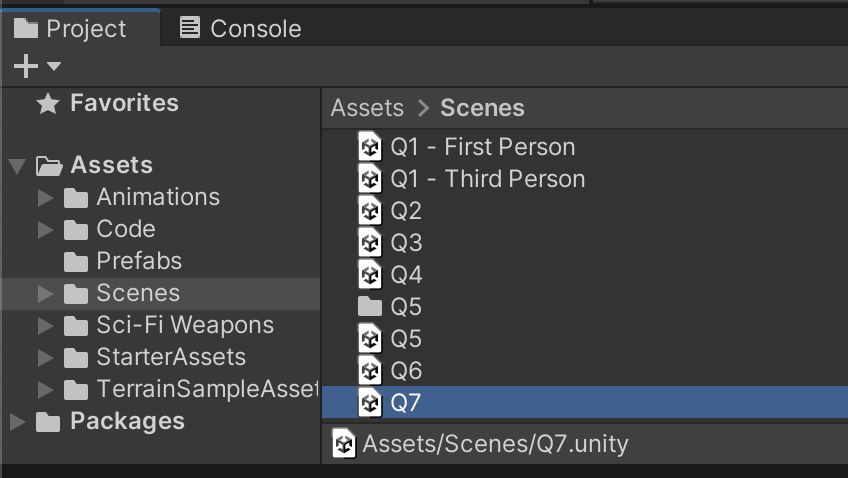Select the Project tab
The image size is (848, 478).
tap(71, 29)
